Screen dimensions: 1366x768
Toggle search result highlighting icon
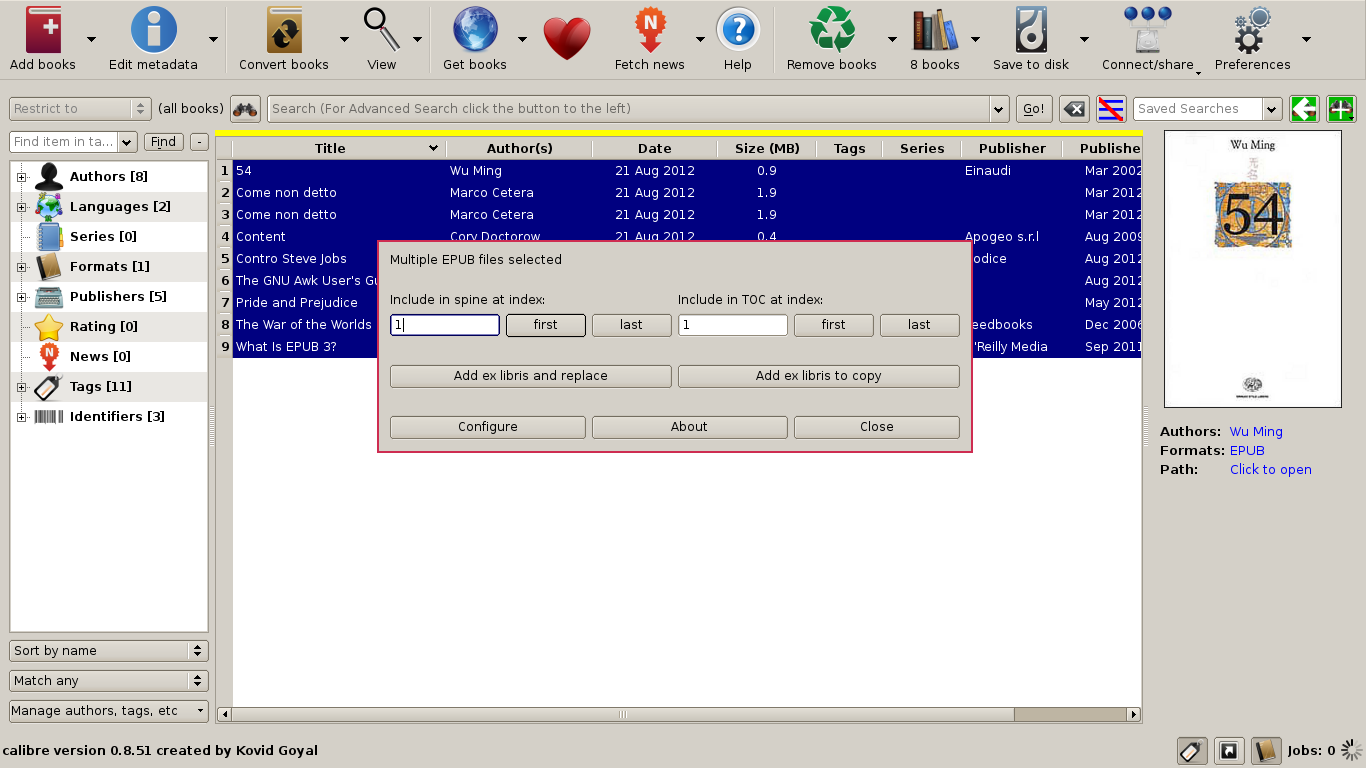(1111, 109)
